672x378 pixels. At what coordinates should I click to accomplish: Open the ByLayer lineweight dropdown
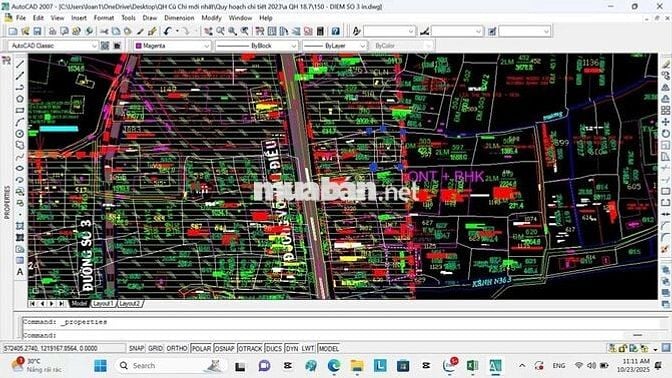[335, 45]
